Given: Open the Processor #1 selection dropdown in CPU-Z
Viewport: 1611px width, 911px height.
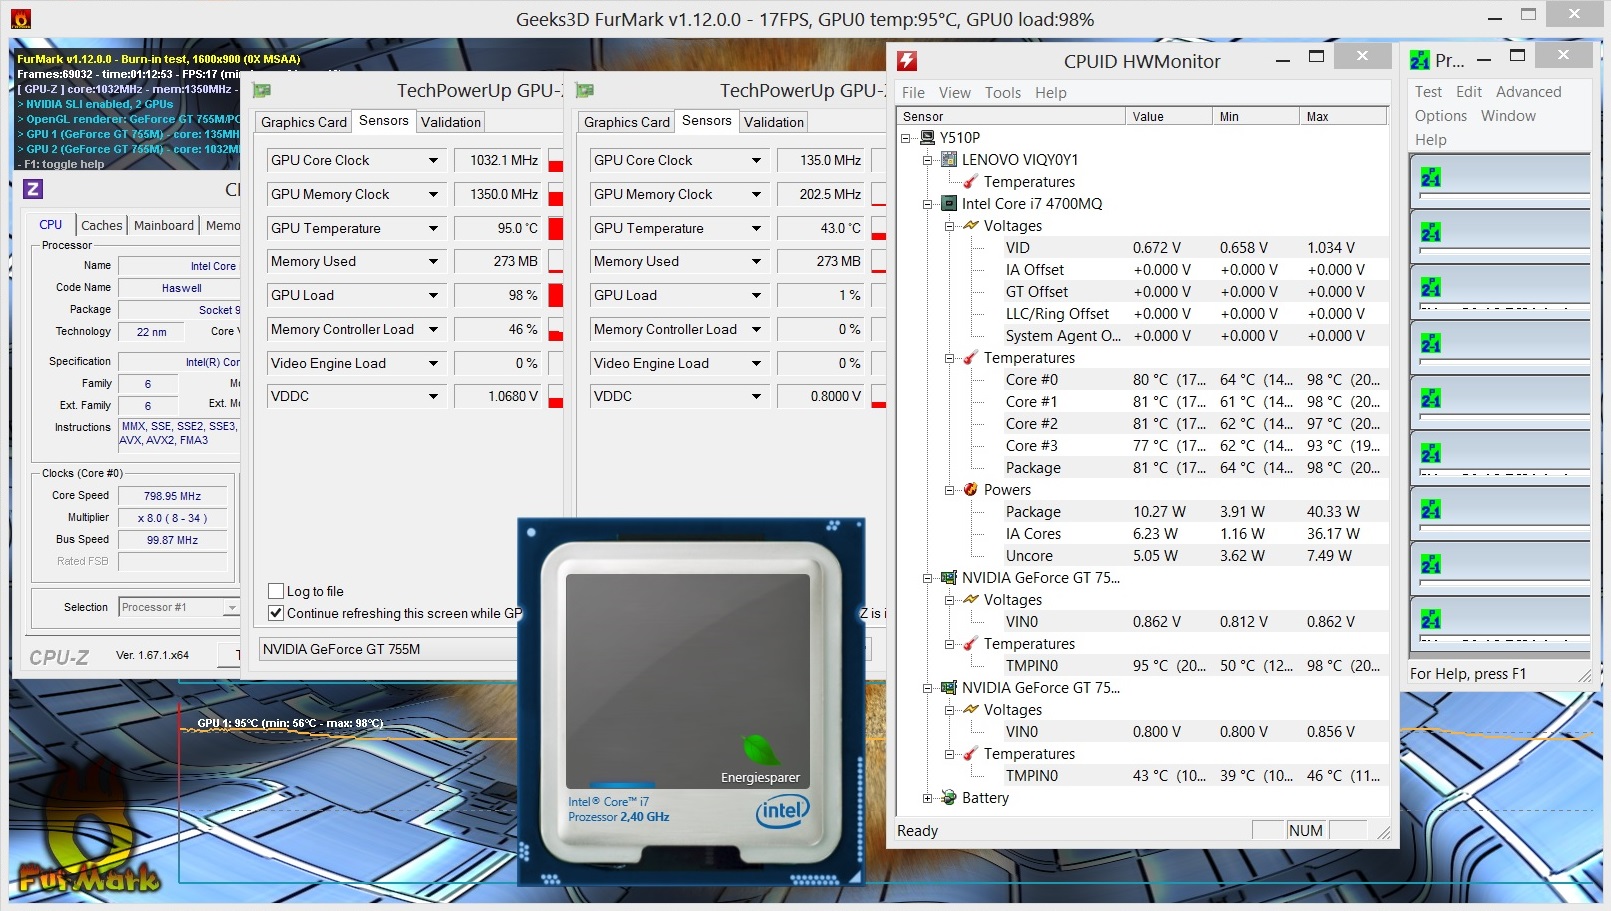Looking at the screenshot, I should (231, 607).
